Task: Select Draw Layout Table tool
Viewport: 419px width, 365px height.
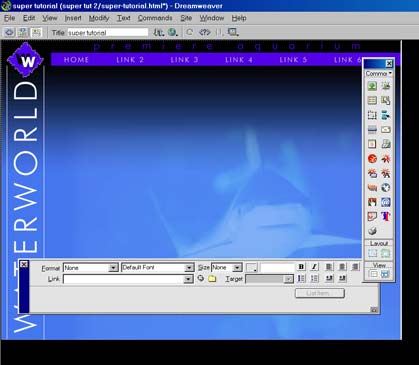Action: click(x=385, y=253)
